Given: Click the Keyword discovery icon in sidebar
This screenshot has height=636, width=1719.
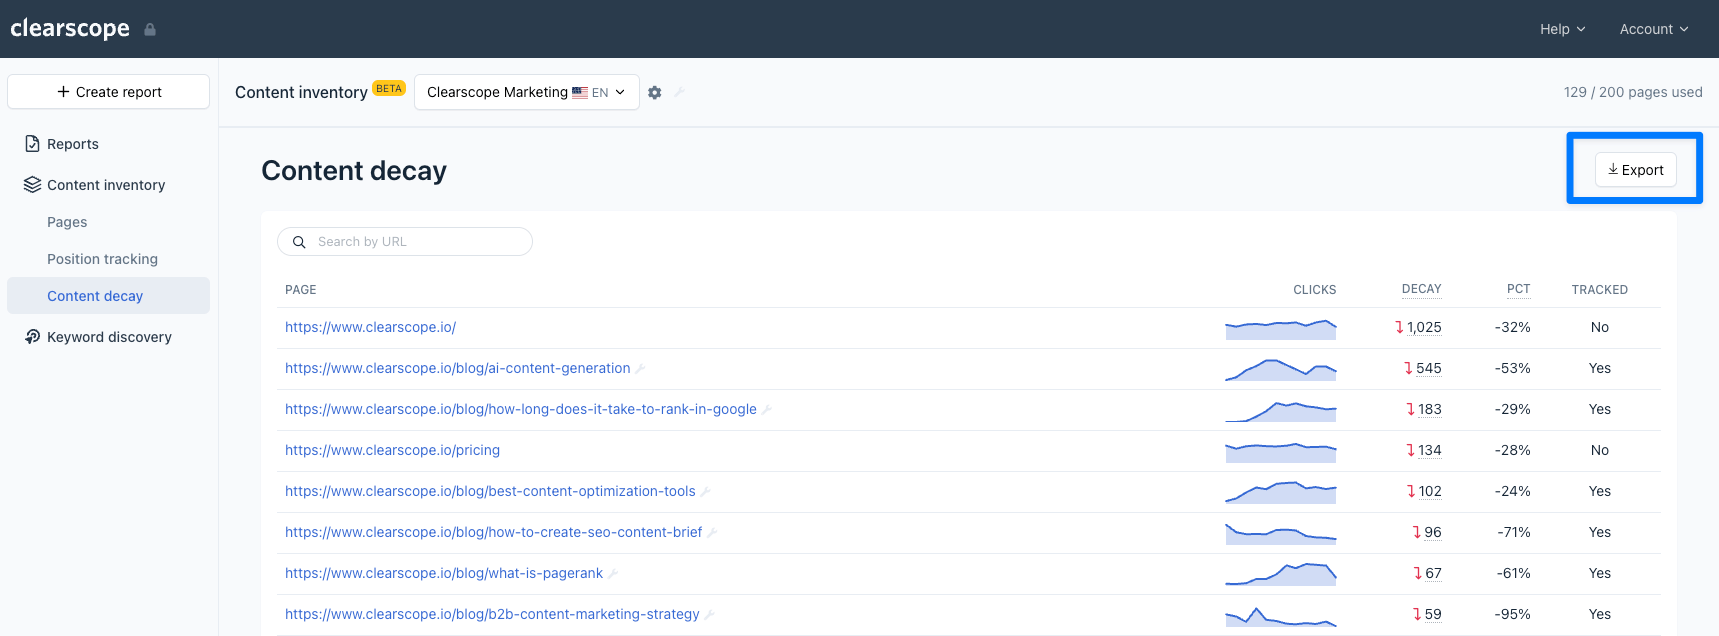Looking at the screenshot, I should pos(32,337).
